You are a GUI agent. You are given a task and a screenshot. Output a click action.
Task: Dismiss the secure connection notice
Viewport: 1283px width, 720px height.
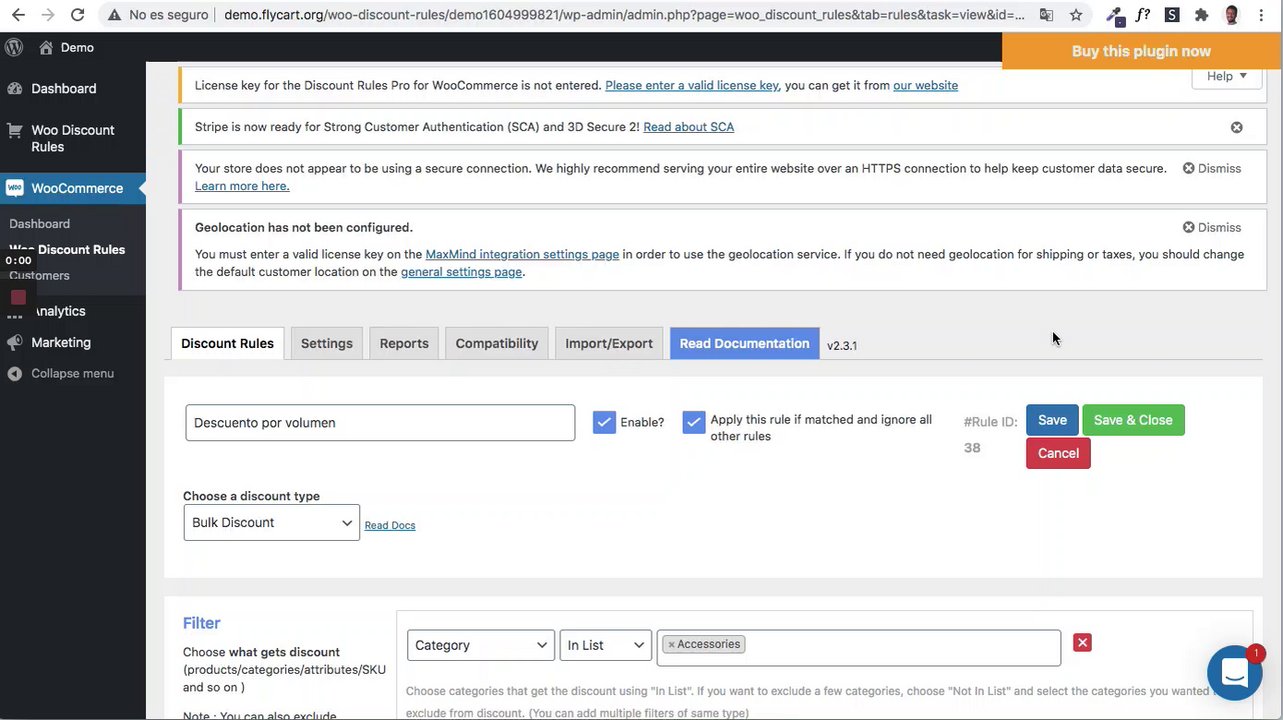(1212, 168)
